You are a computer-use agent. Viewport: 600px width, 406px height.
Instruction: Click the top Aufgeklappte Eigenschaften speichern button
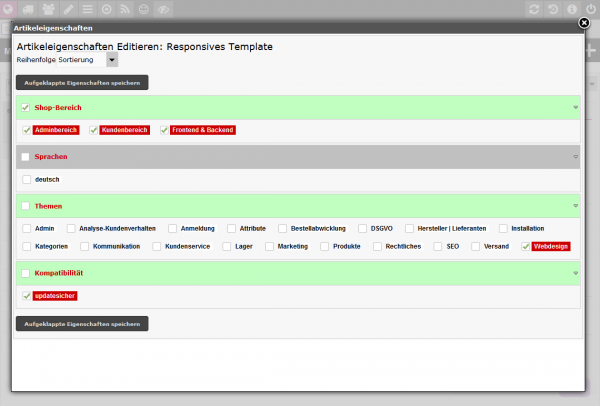[x=82, y=83]
